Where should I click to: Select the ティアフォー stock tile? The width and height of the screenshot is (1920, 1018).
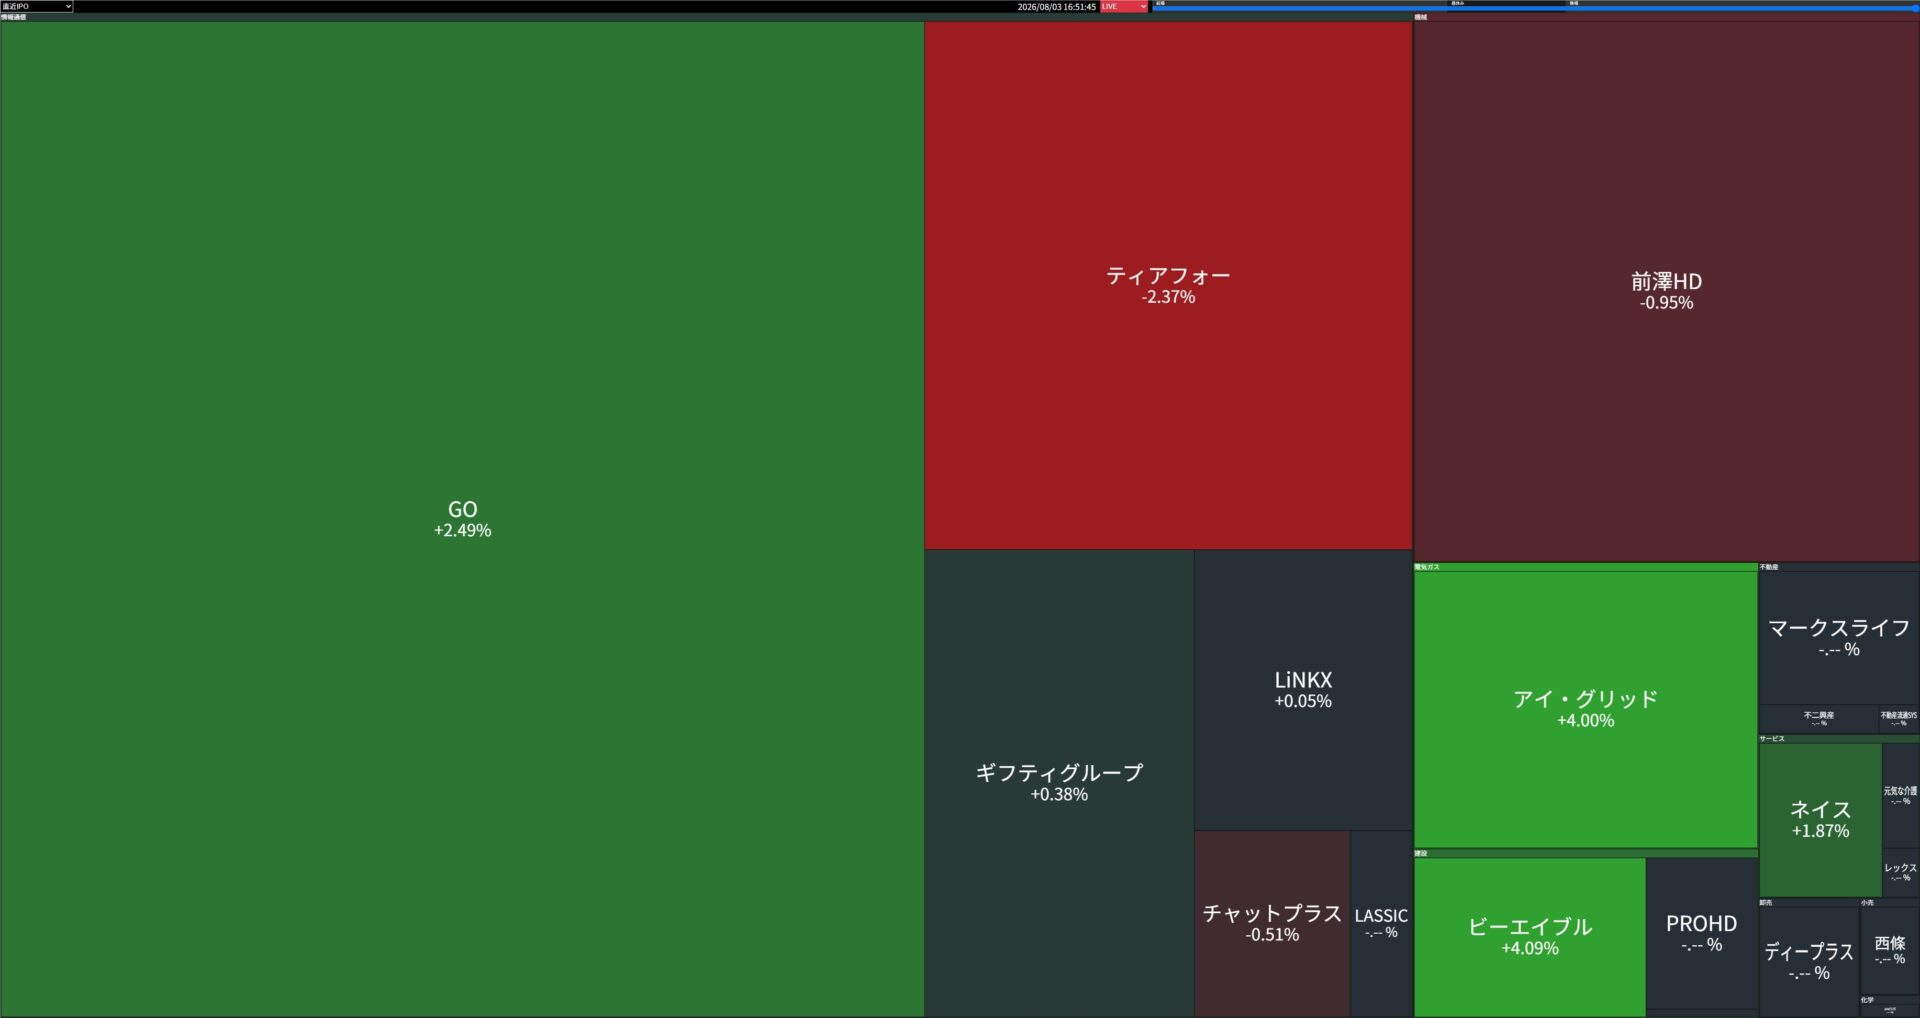(x=1168, y=285)
